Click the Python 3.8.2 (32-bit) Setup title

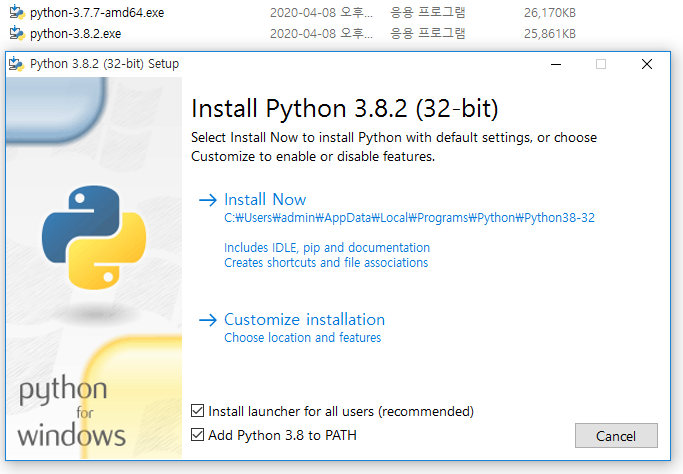(104, 64)
